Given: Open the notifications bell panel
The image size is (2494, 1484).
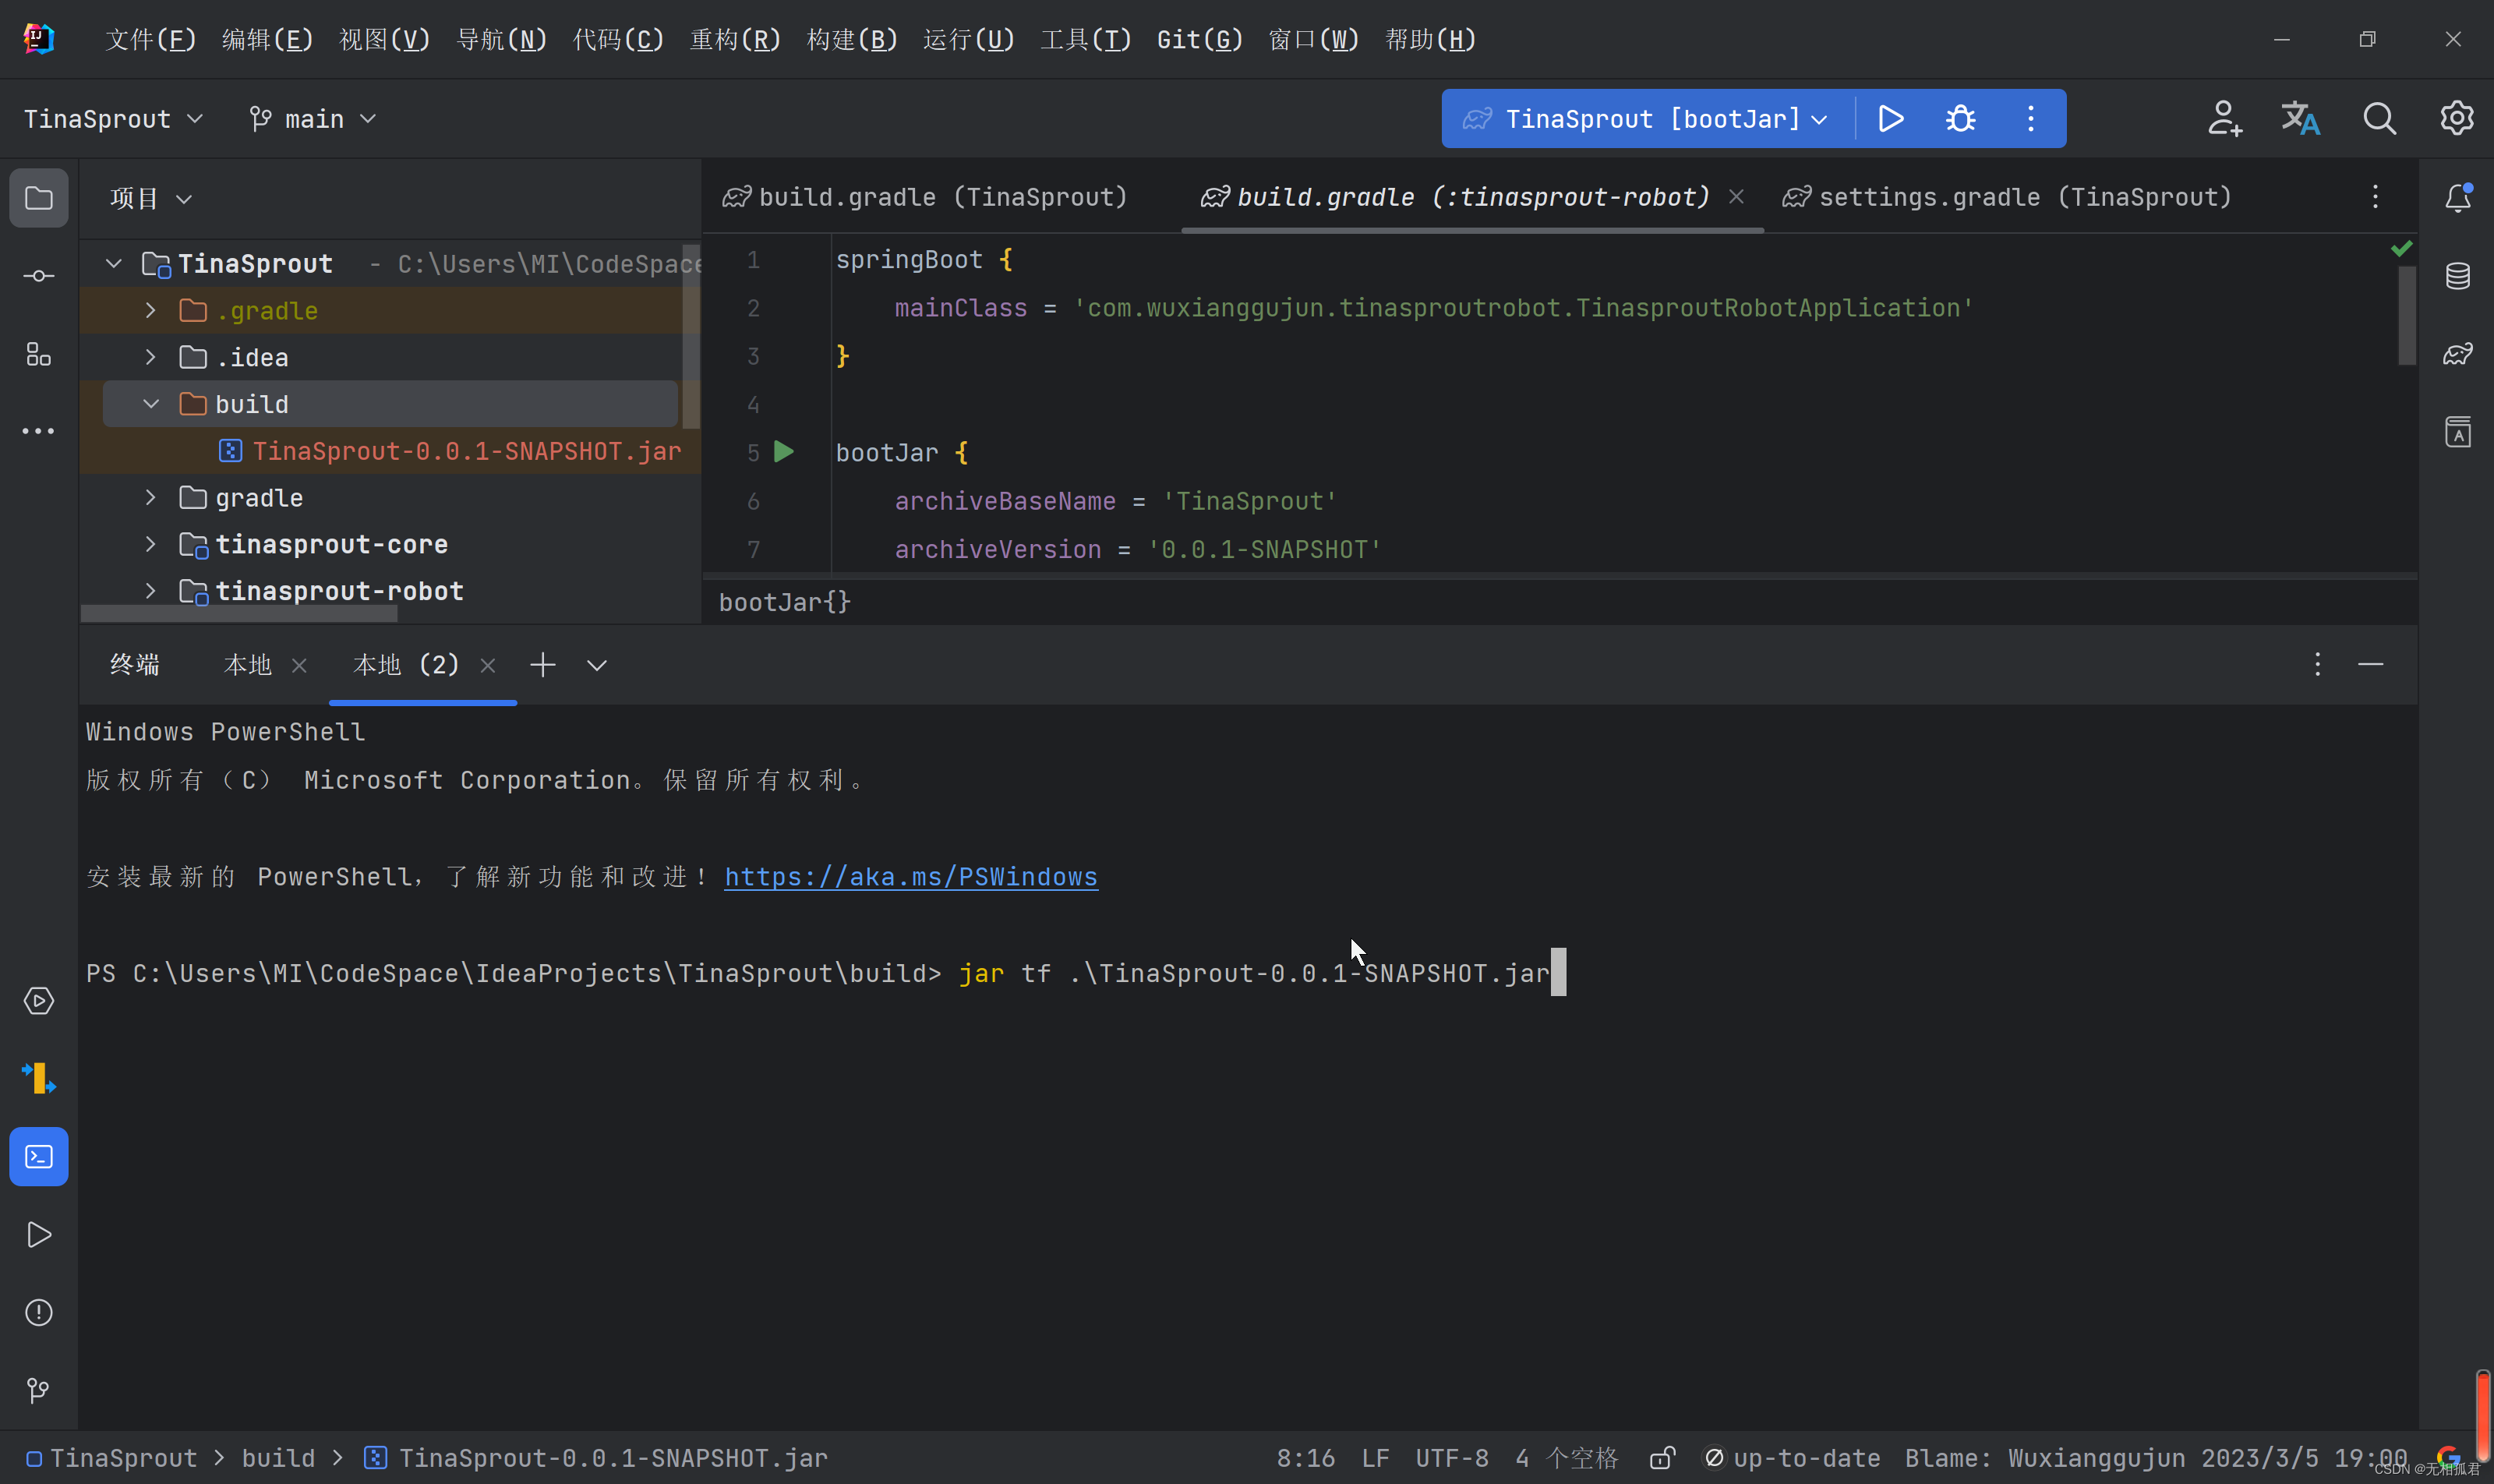Looking at the screenshot, I should click(2457, 198).
